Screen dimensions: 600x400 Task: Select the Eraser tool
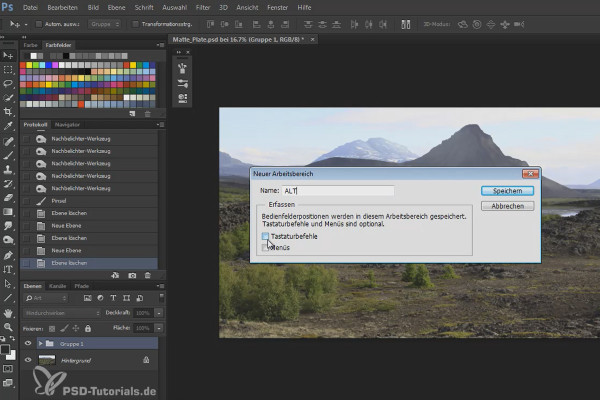pyautogui.click(x=8, y=198)
